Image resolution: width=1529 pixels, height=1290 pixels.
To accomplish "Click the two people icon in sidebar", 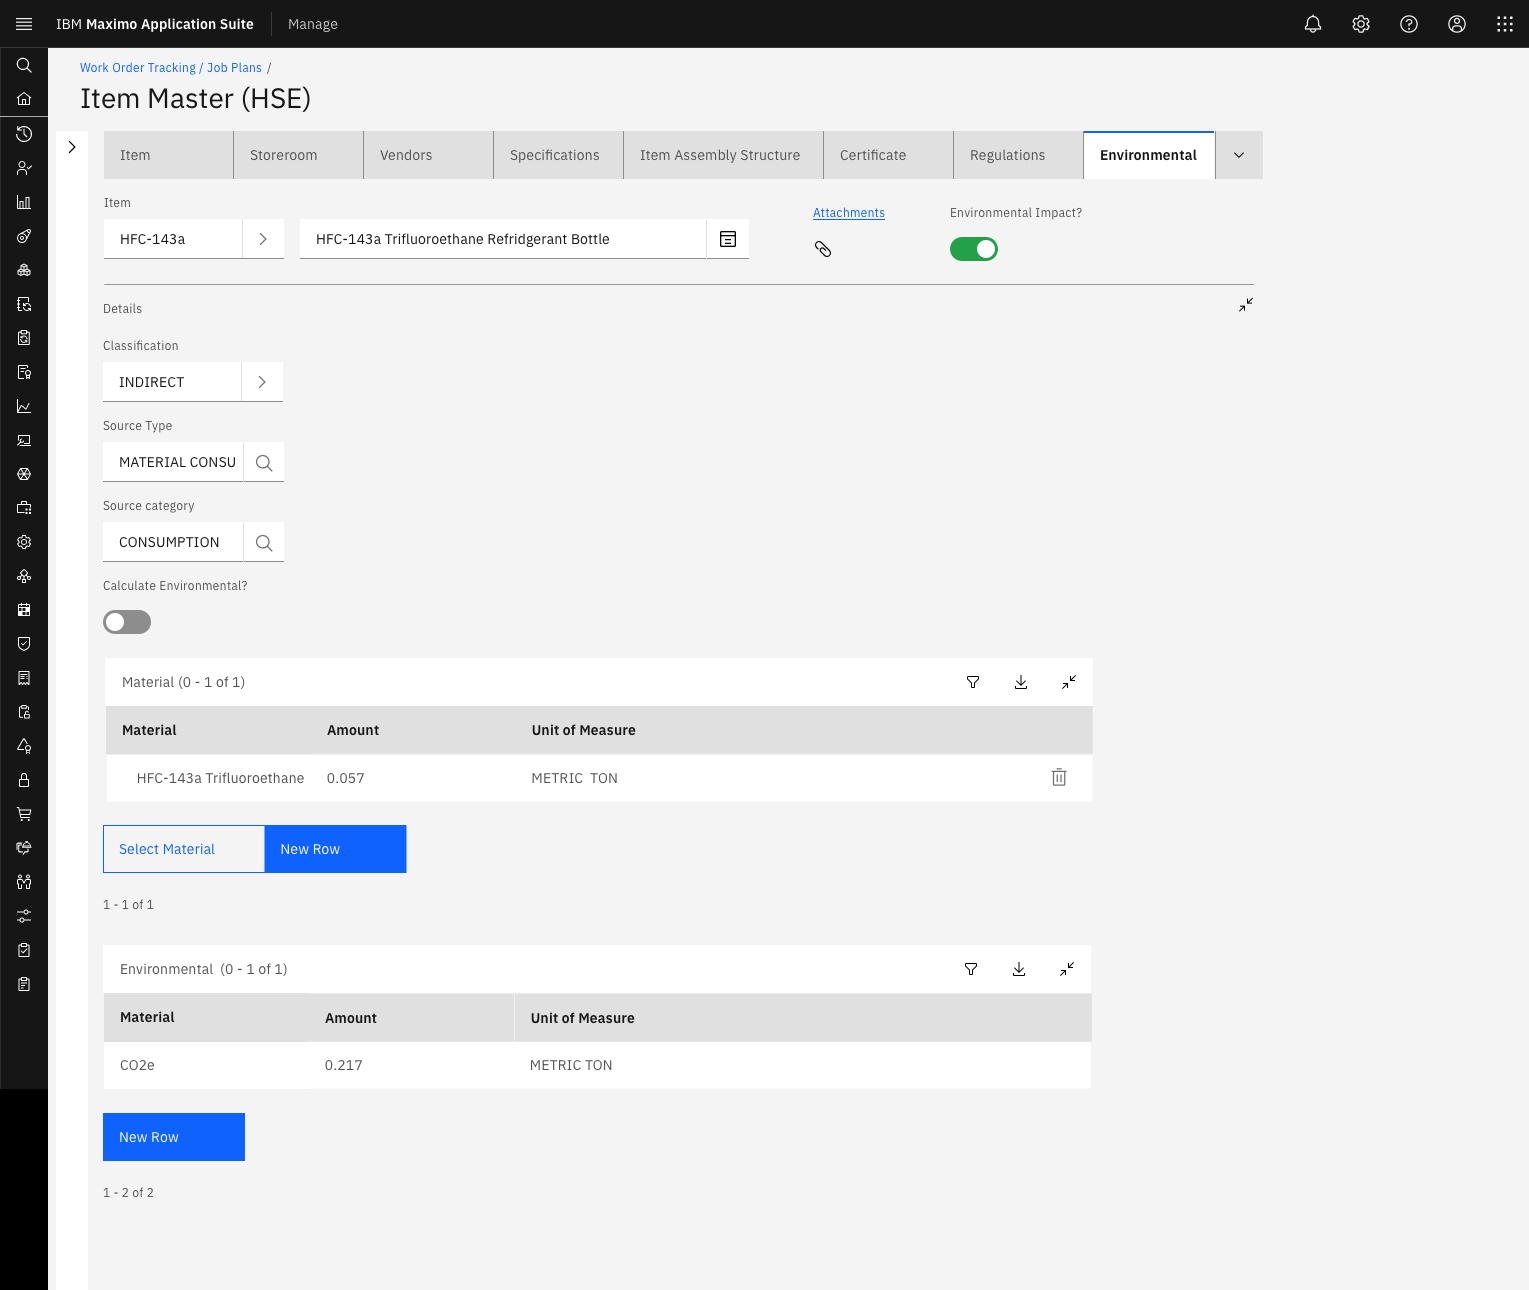I will click(x=24, y=882).
